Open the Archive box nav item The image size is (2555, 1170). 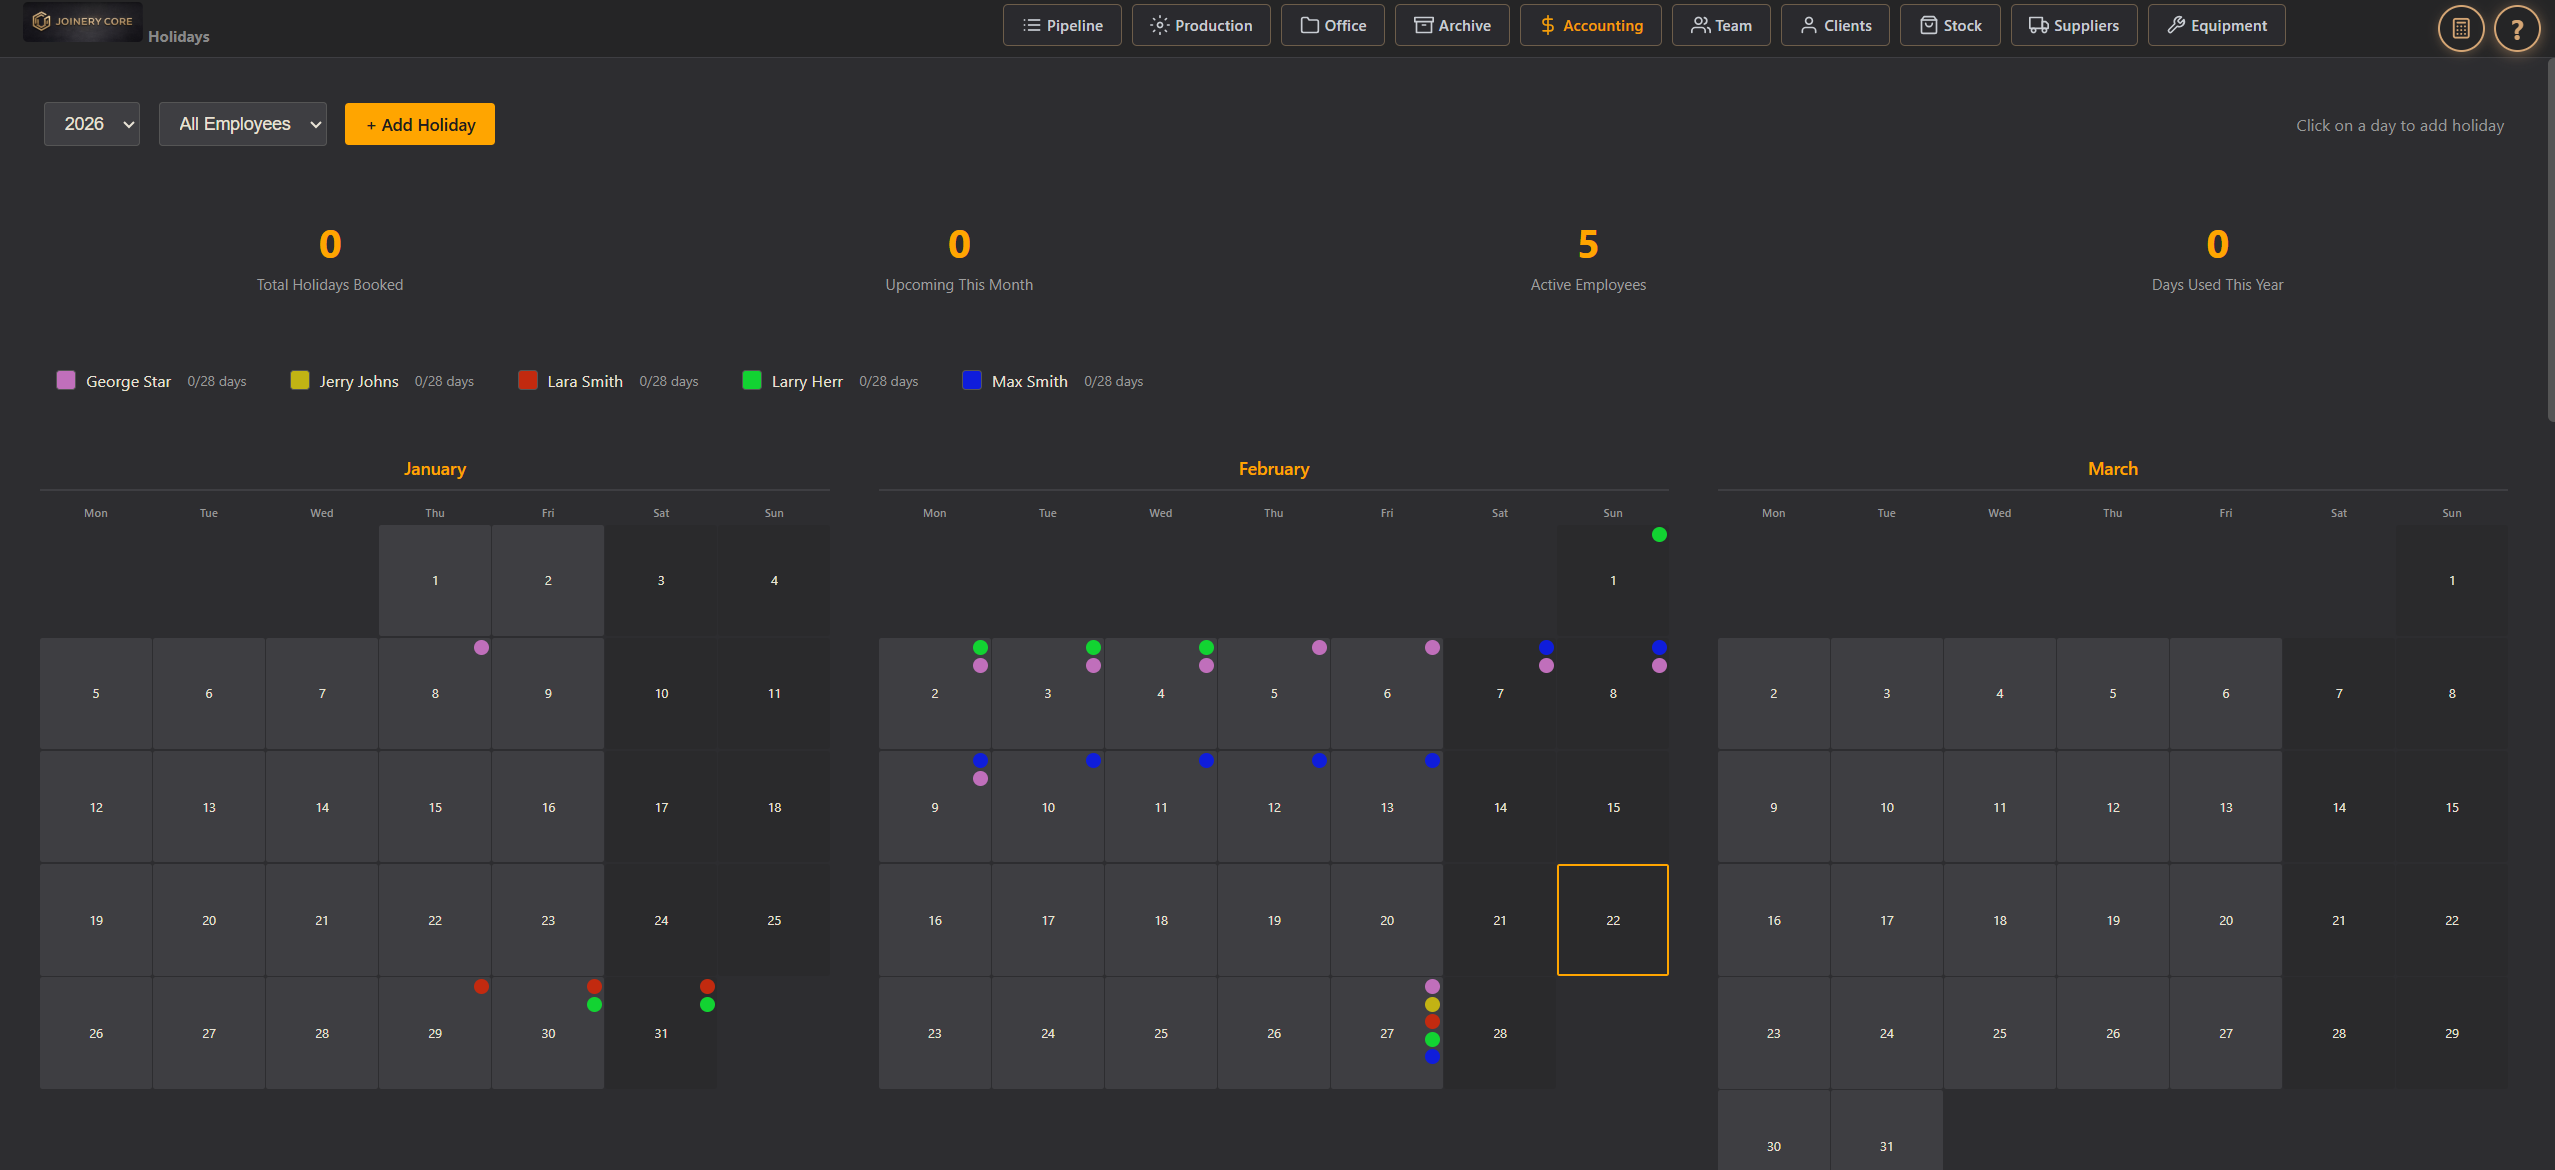click(x=1452, y=25)
